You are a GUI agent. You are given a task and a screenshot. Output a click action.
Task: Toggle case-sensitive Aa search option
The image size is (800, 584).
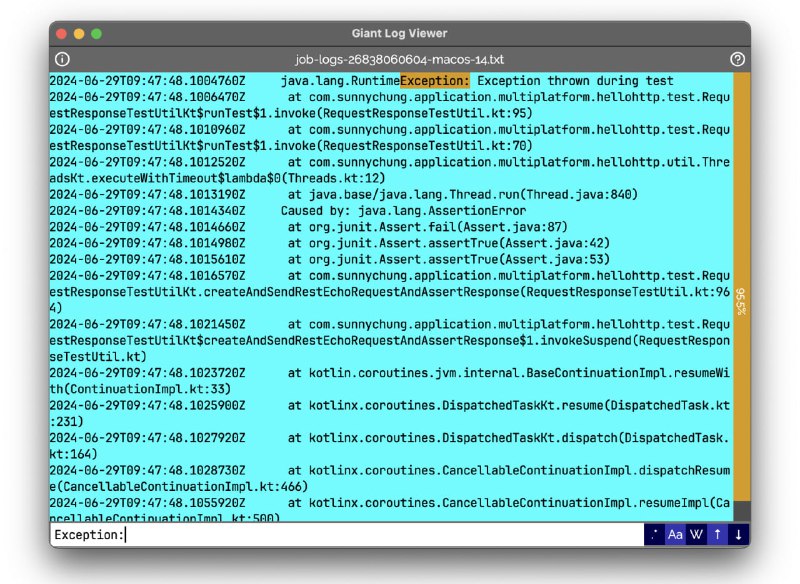point(675,535)
